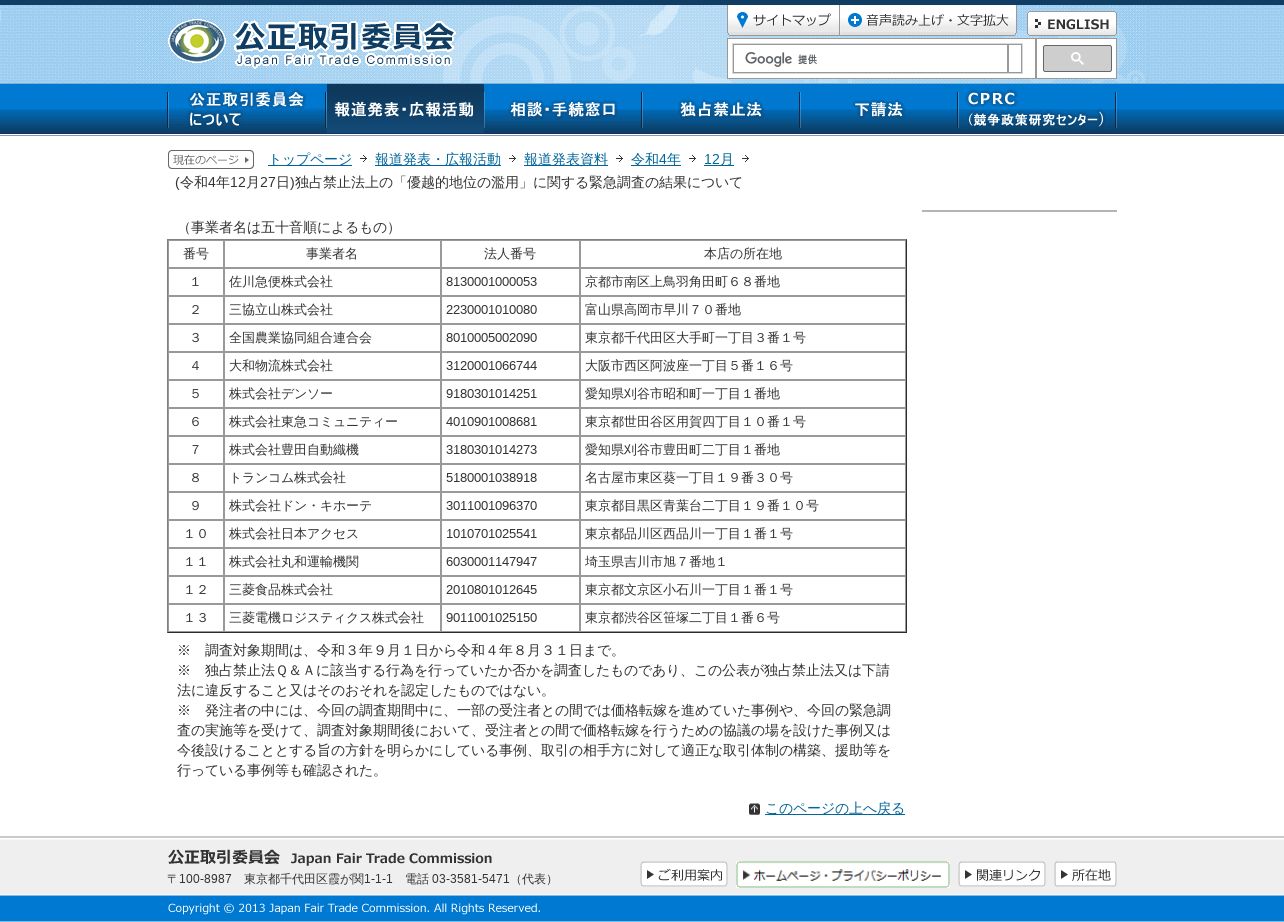Click the page-top arrow icon
Image resolution: width=1284 pixels, height=922 pixels.
(x=754, y=809)
